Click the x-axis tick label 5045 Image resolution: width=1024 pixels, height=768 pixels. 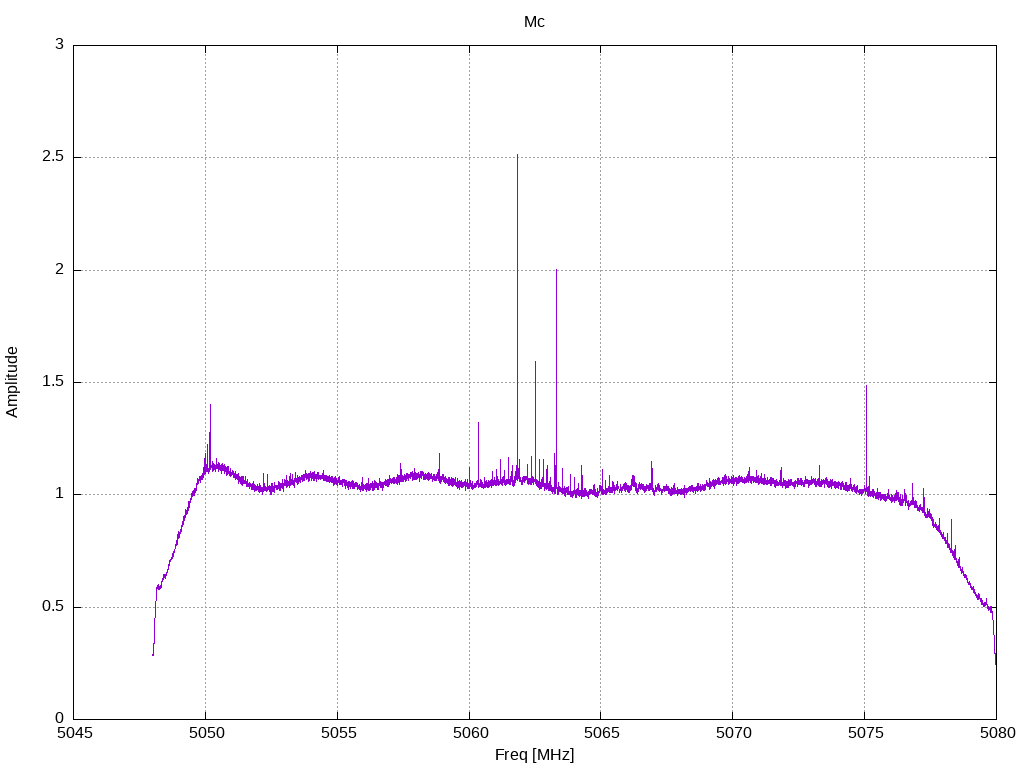click(75, 733)
